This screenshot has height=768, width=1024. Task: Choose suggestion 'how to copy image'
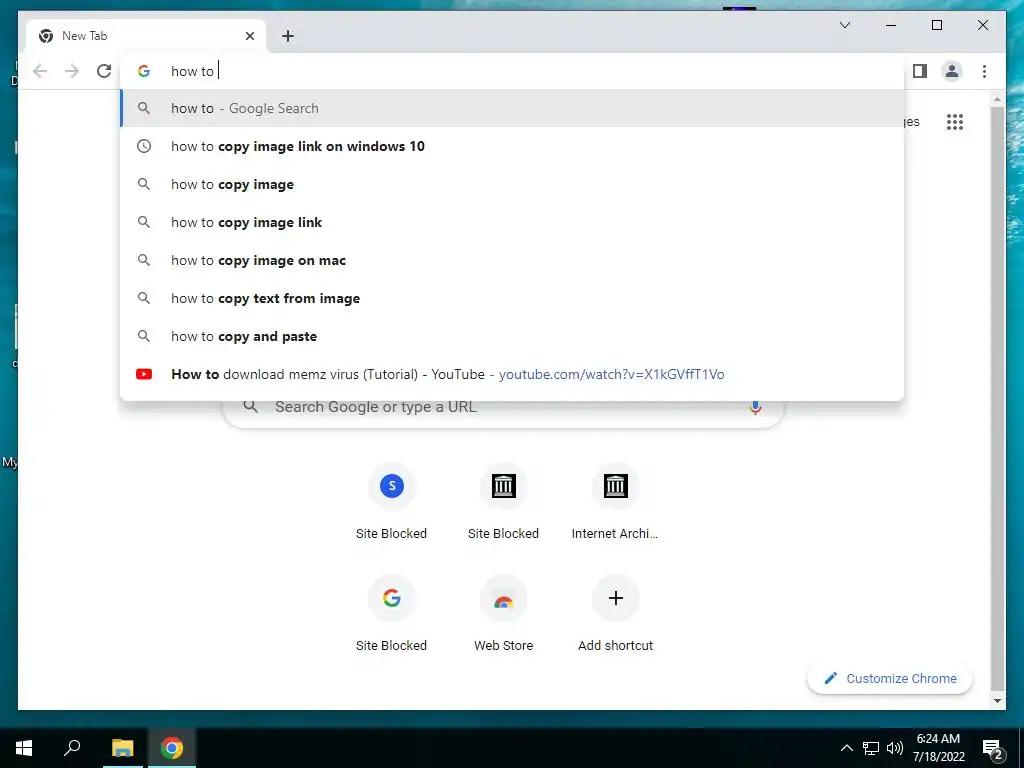(x=513, y=184)
